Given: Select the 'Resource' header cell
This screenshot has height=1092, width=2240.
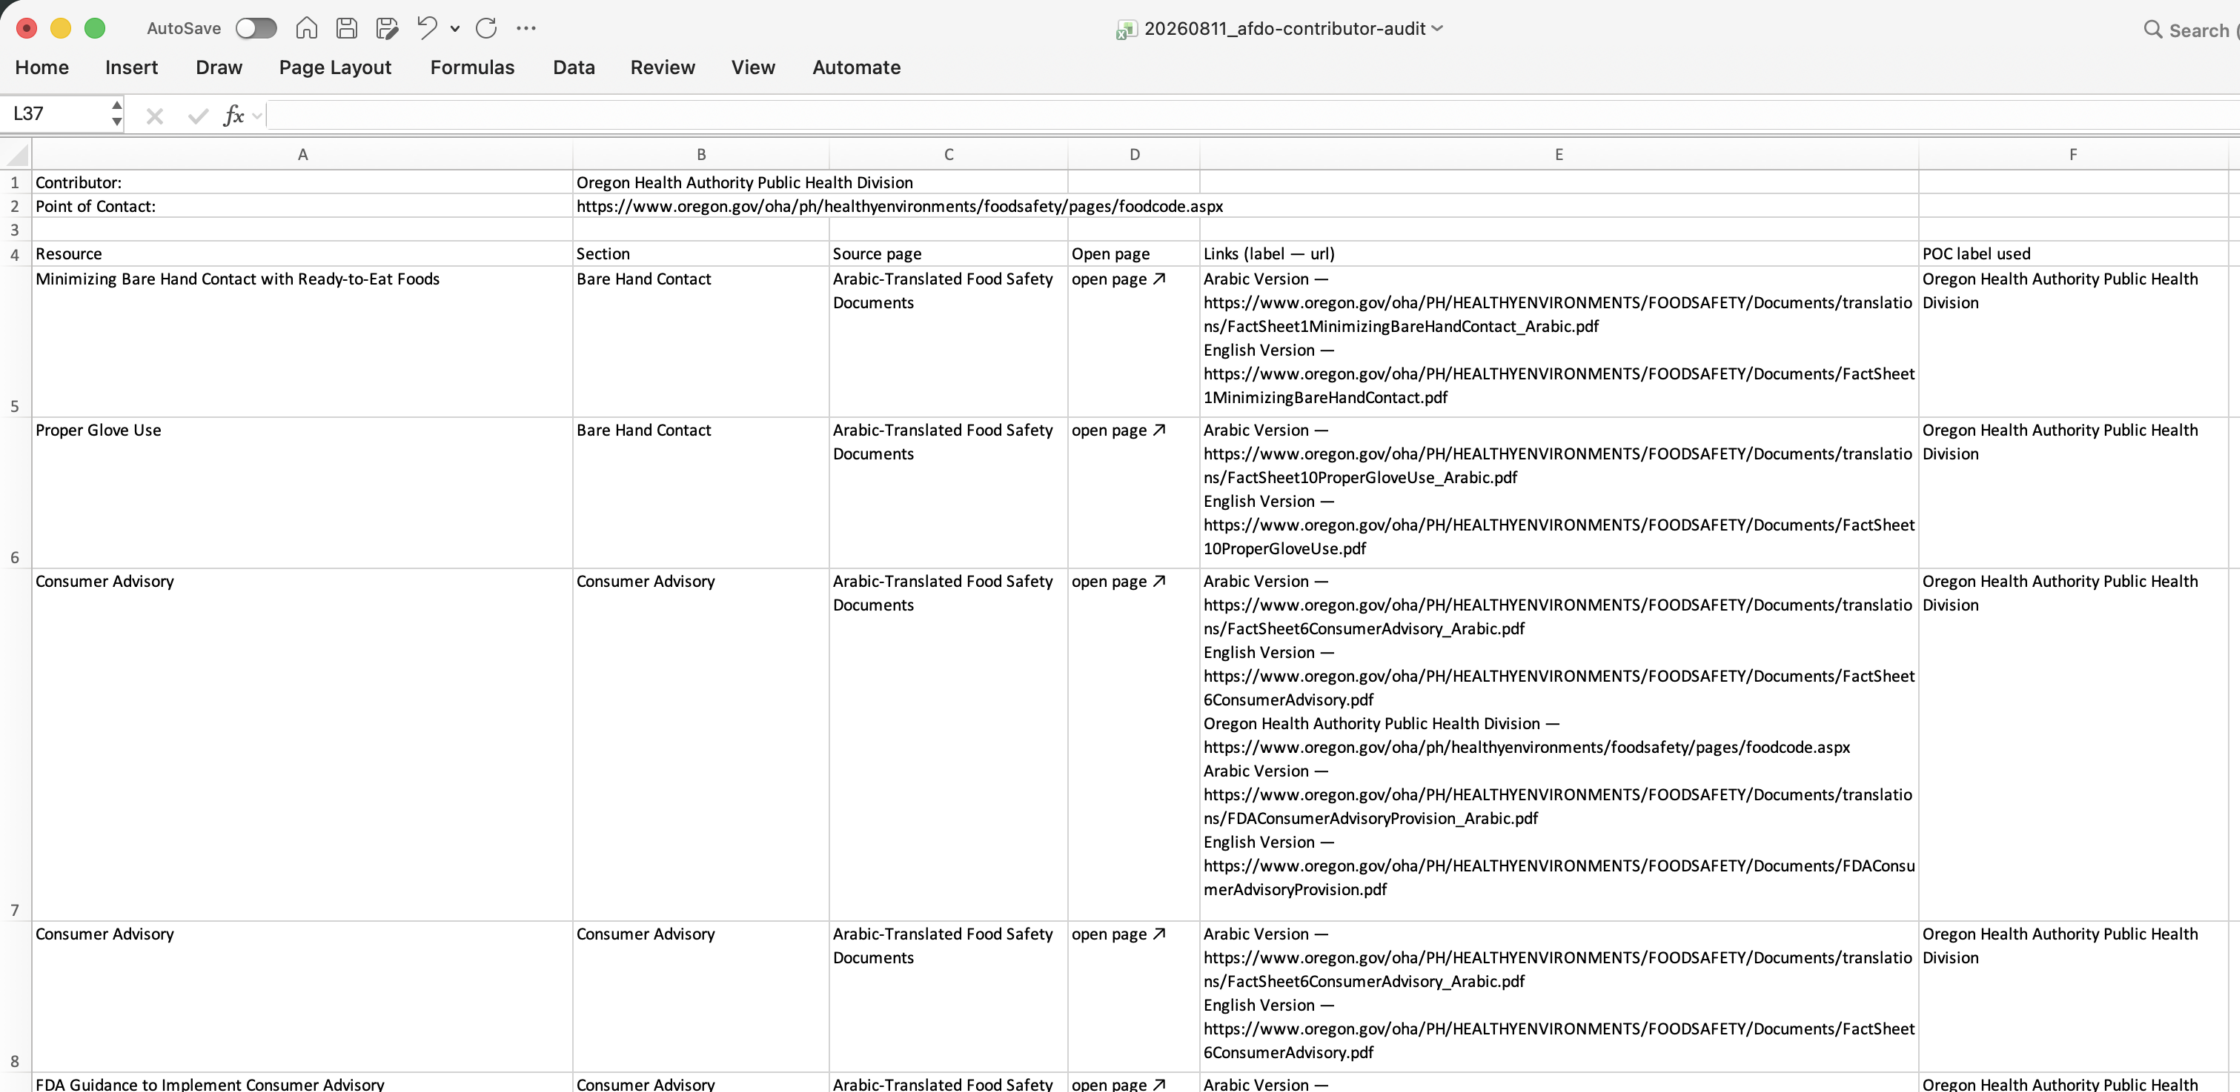Looking at the screenshot, I should 302,254.
